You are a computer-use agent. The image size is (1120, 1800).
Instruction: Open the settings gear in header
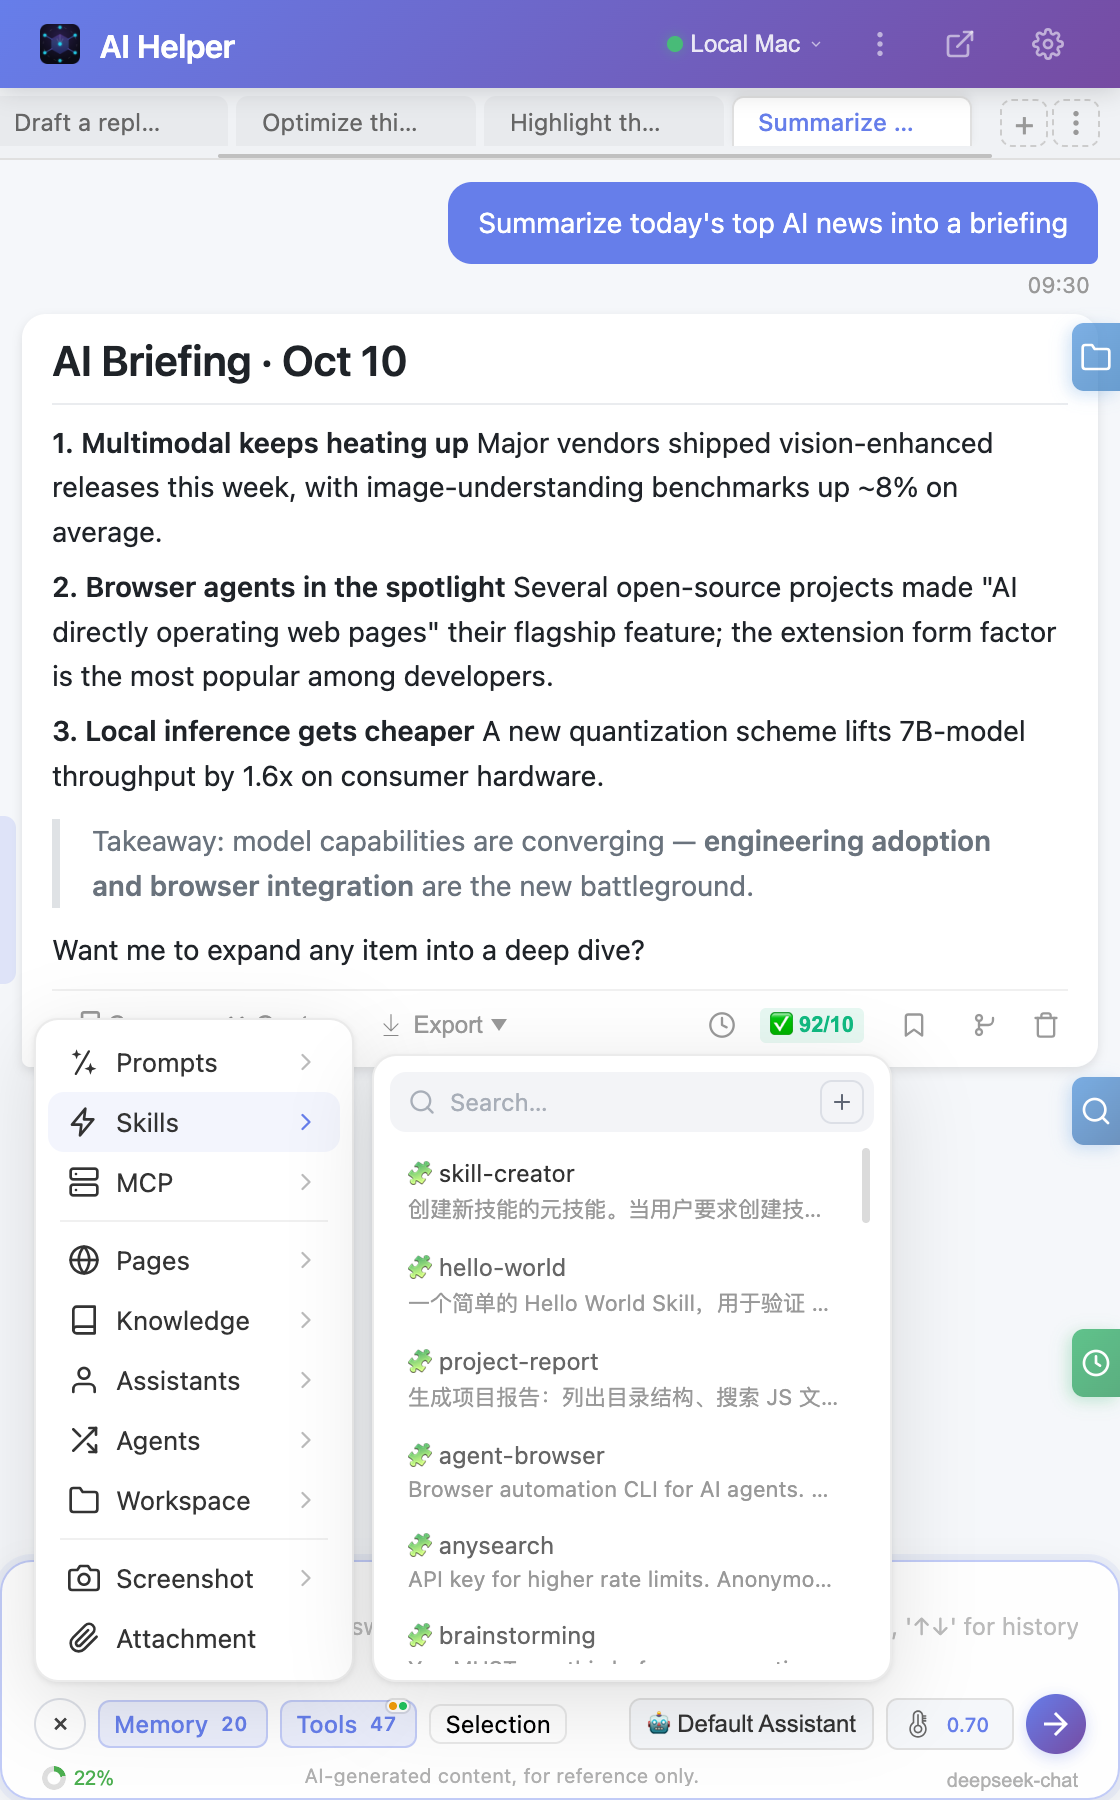point(1047,44)
